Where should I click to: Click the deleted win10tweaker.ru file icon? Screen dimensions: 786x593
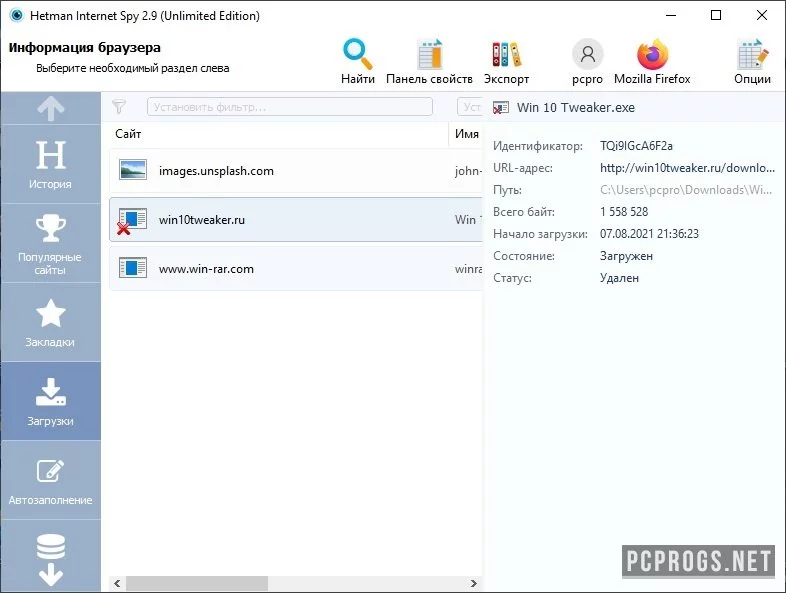(132, 221)
